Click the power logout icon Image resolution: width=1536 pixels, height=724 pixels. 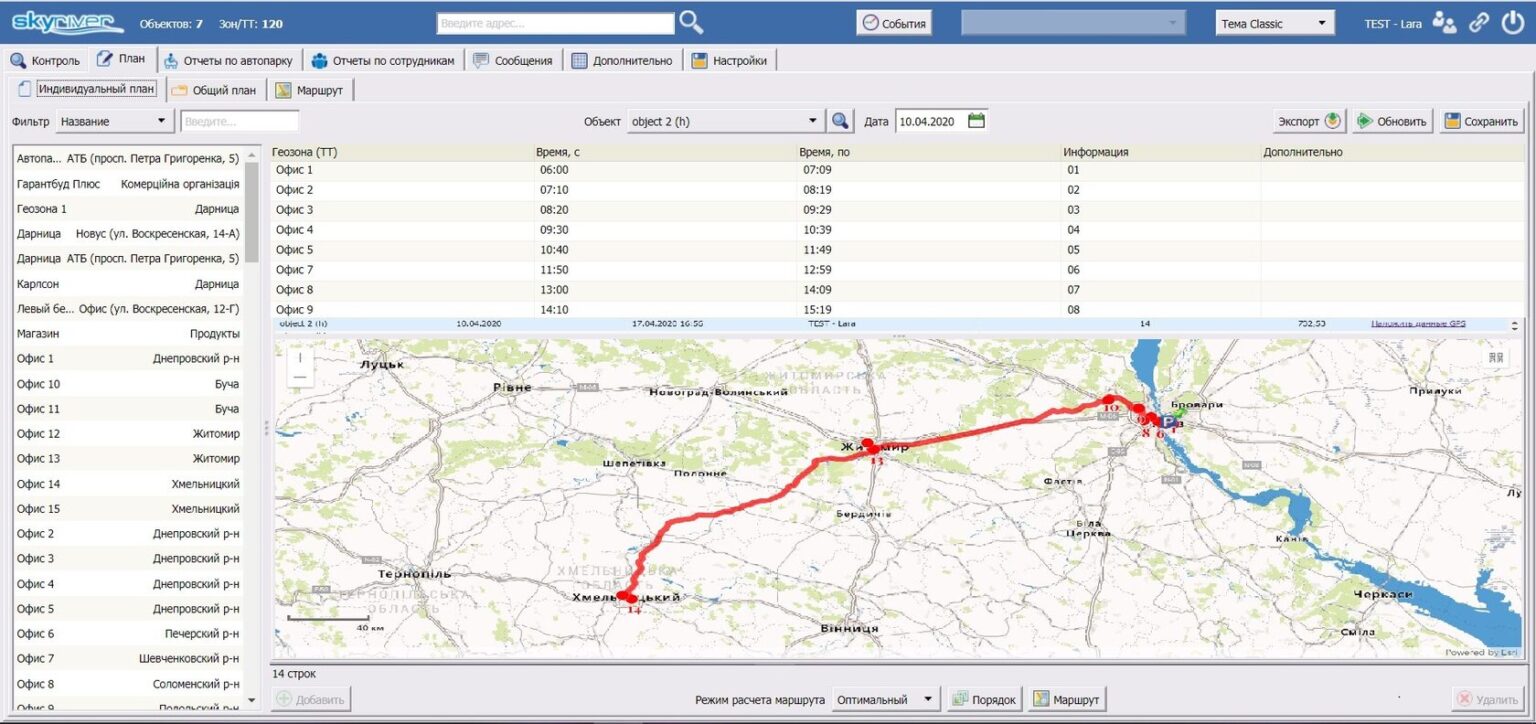[1512, 23]
